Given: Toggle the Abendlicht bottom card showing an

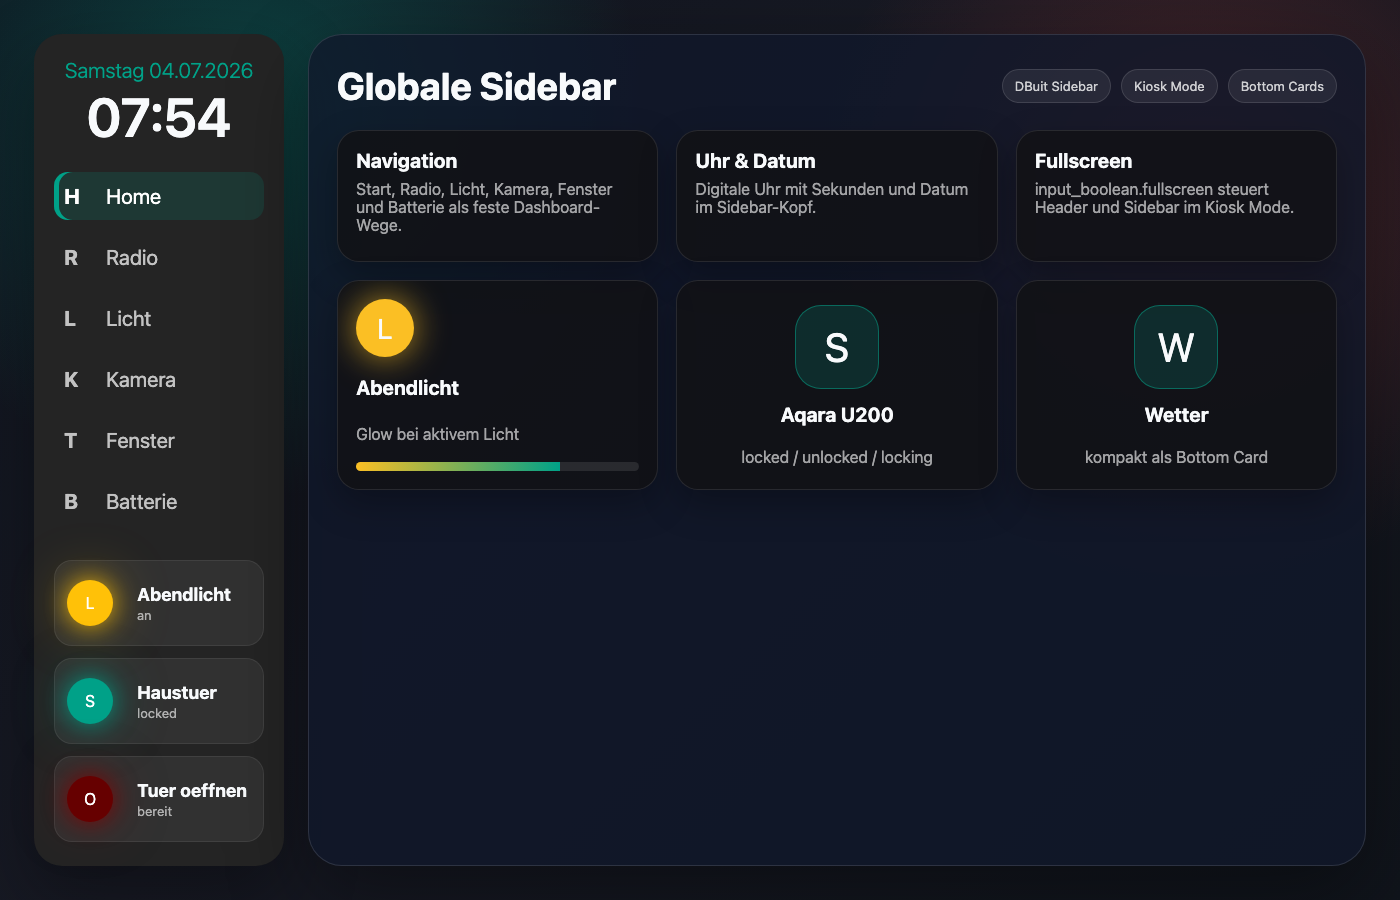Looking at the screenshot, I should (159, 603).
